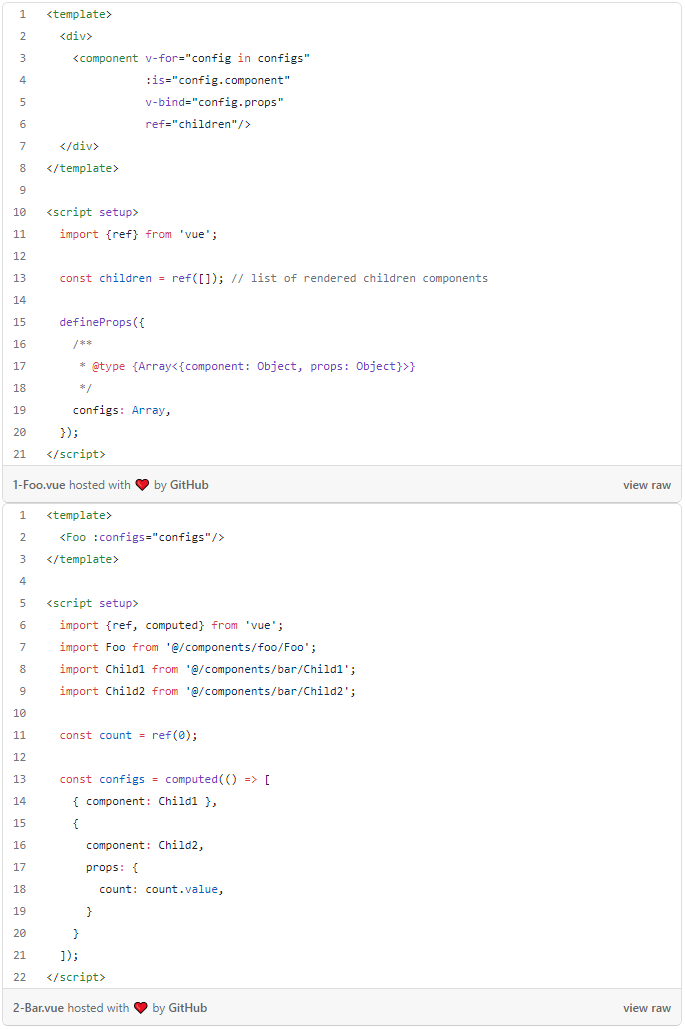Open GitHub link in 1-Foo.vue footer
Image resolution: width=685 pixels, height=1029 pixels.
189,485
